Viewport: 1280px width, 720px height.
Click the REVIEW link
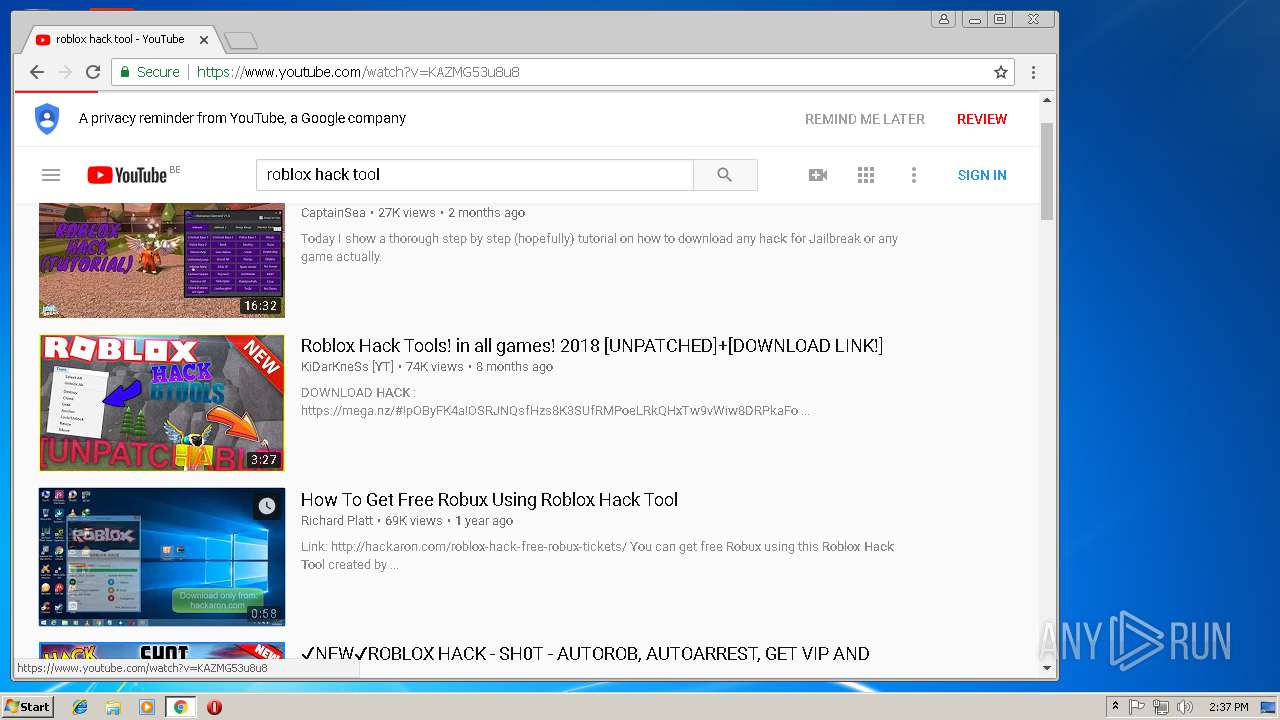982,119
